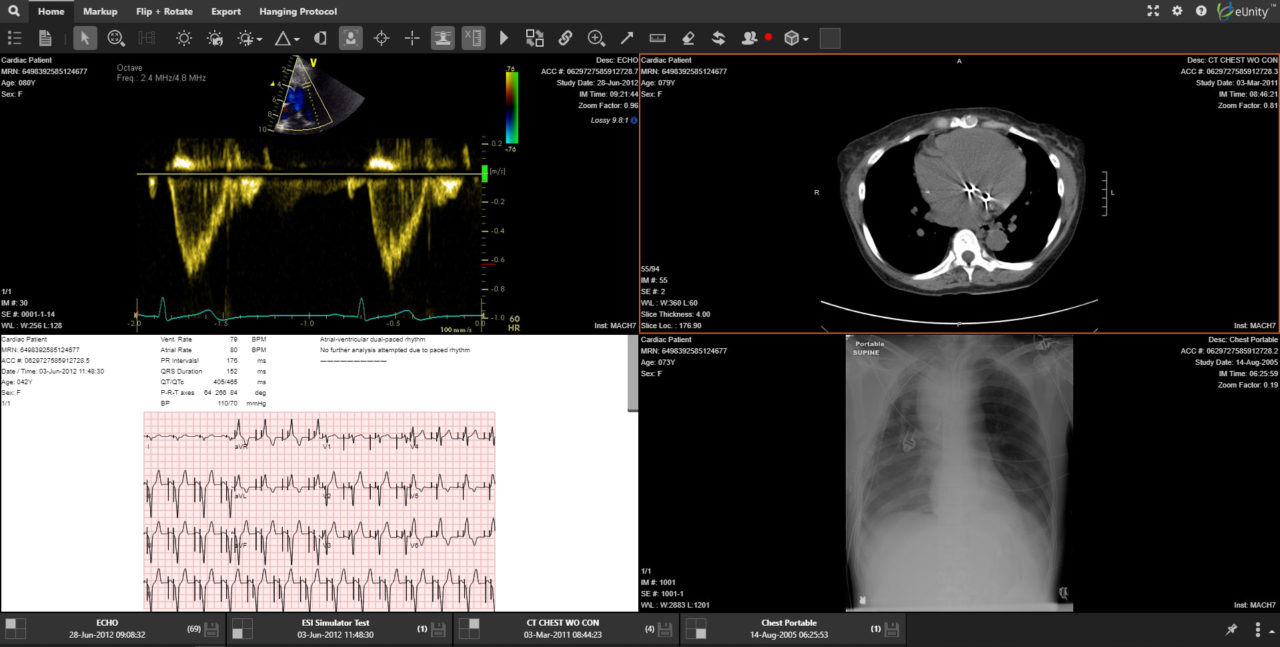The width and height of the screenshot is (1280, 647).
Task: Toggle the crosshair localizer tool
Action: click(380, 38)
